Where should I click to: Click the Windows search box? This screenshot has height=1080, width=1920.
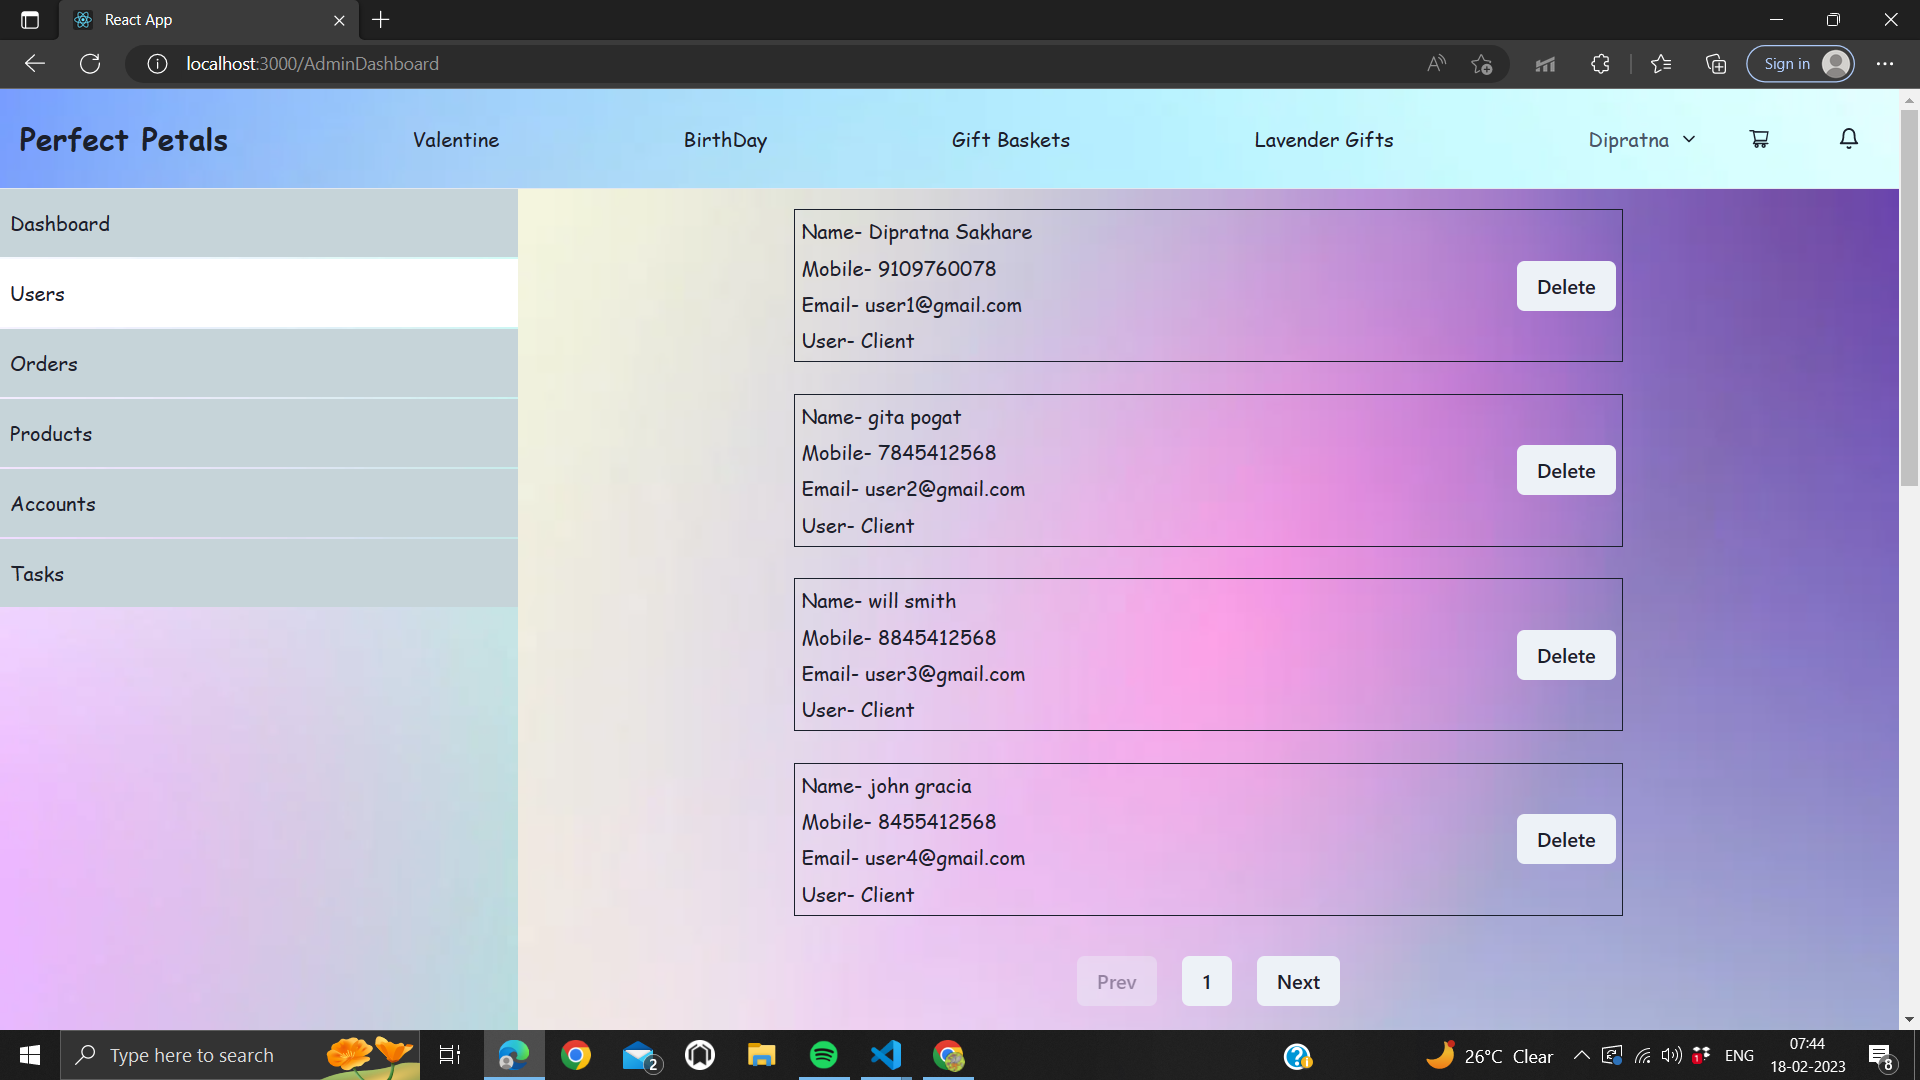[x=192, y=1055]
